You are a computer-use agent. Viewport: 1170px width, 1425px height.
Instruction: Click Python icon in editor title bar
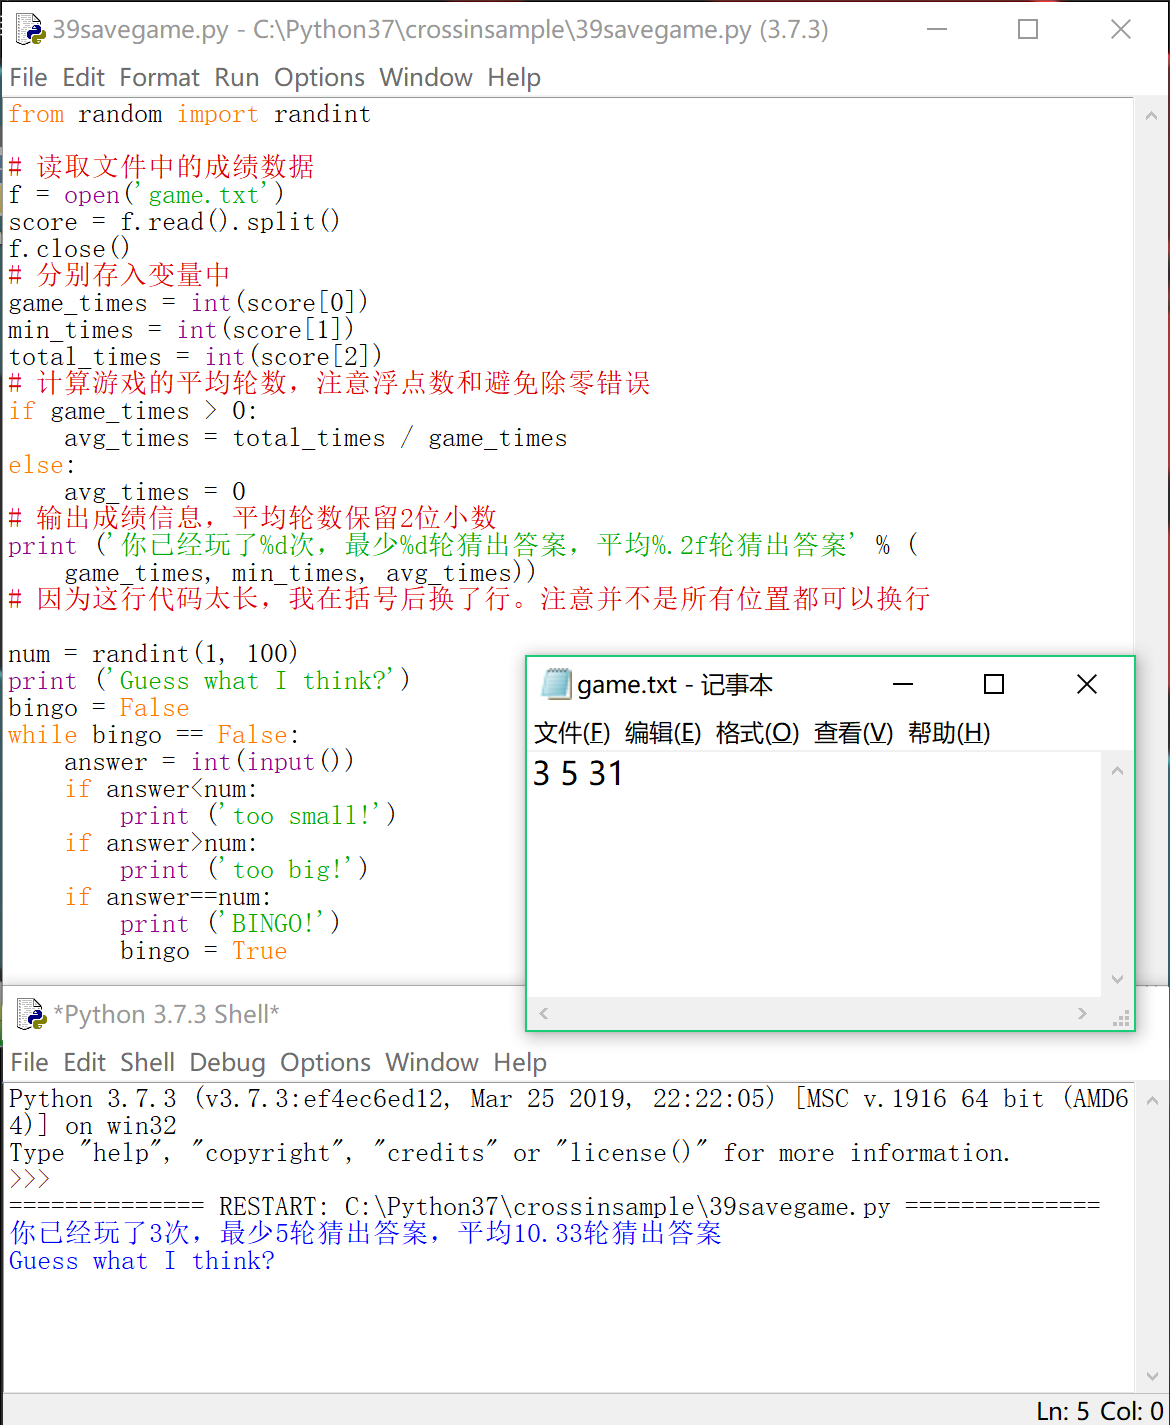(31, 30)
